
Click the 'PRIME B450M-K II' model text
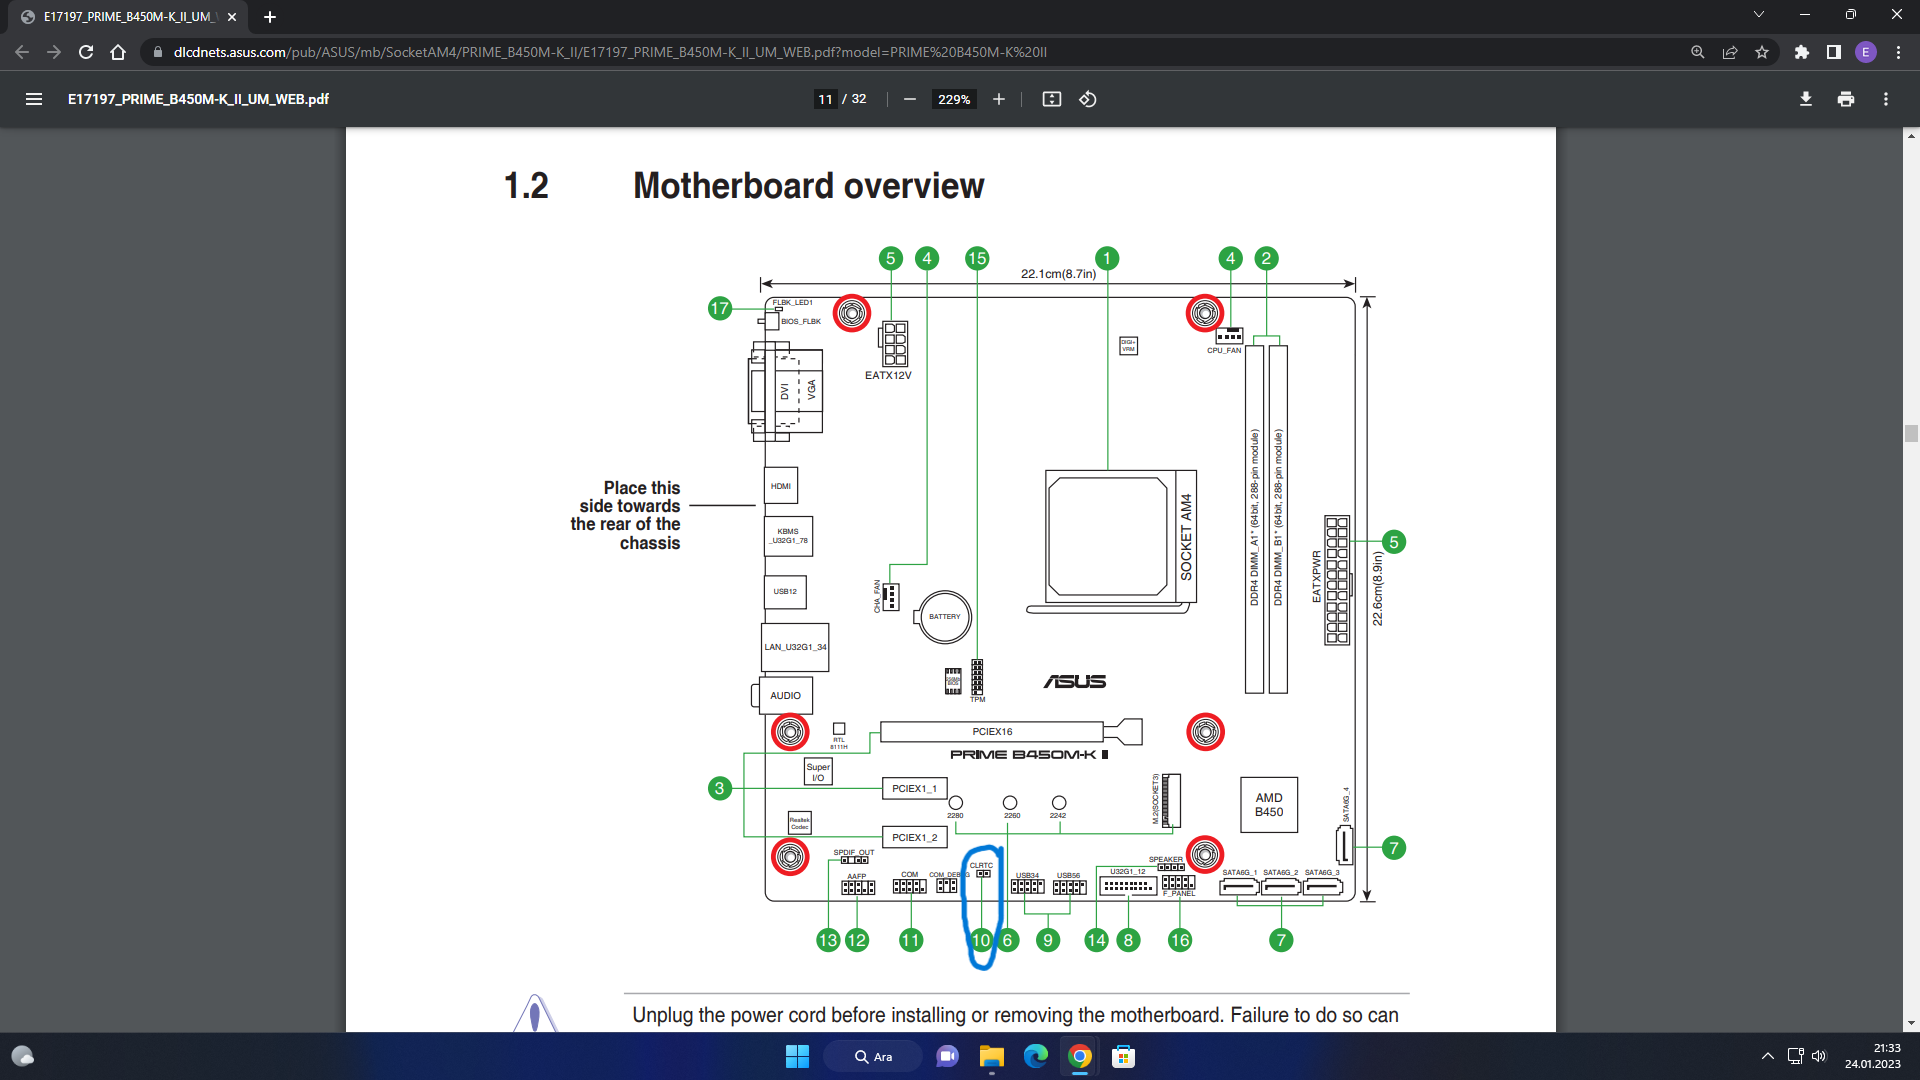(x=1029, y=755)
